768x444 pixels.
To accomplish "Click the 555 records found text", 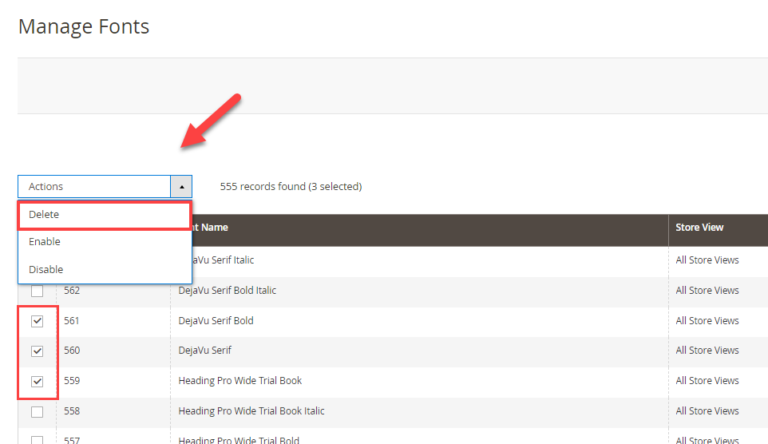I will (x=290, y=187).
